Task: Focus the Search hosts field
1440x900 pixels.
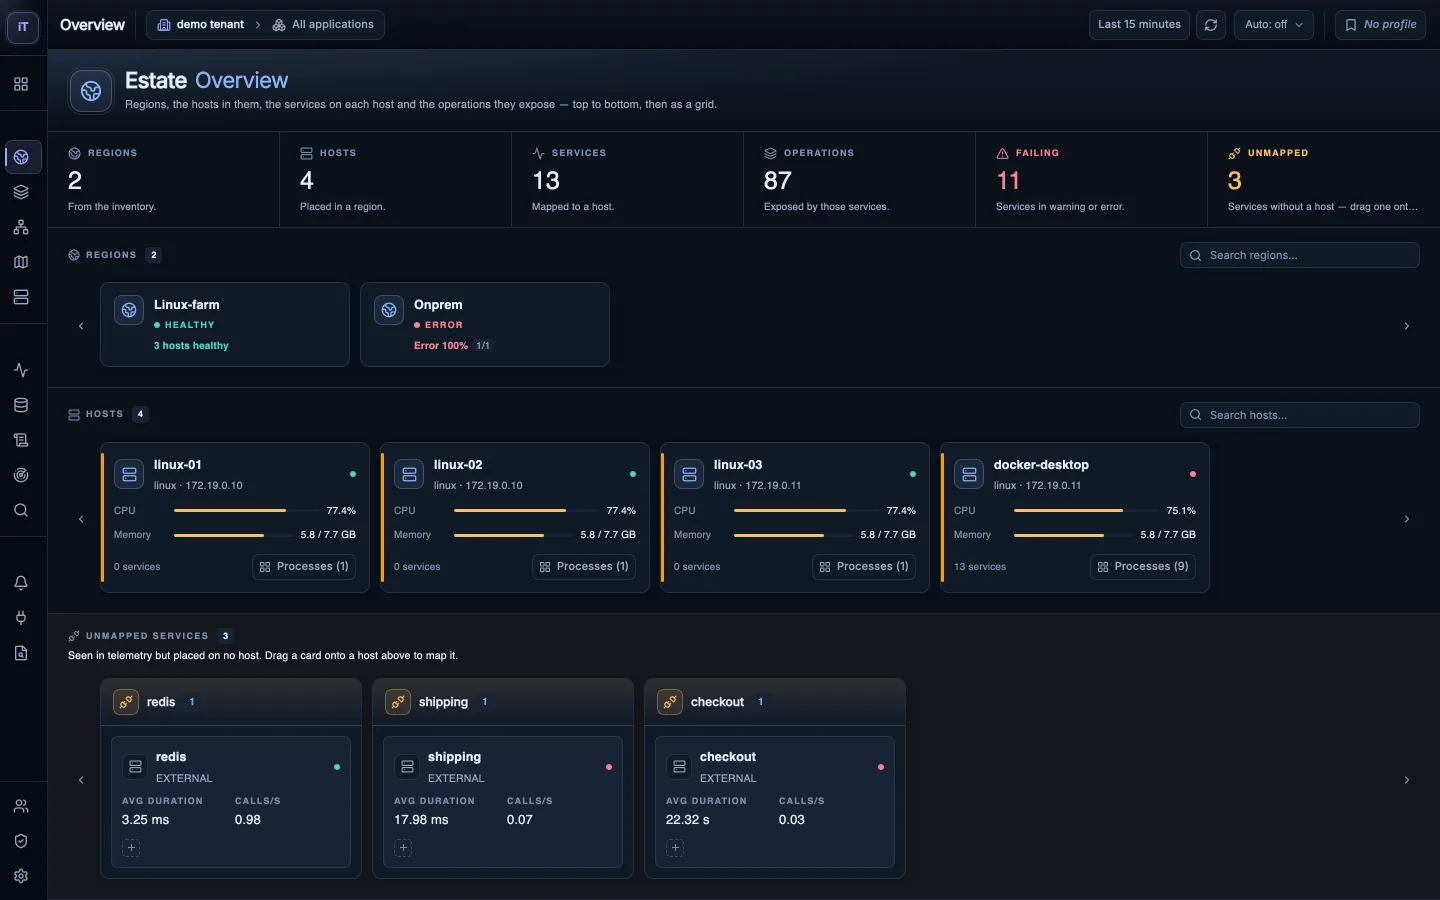Action: [1300, 415]
